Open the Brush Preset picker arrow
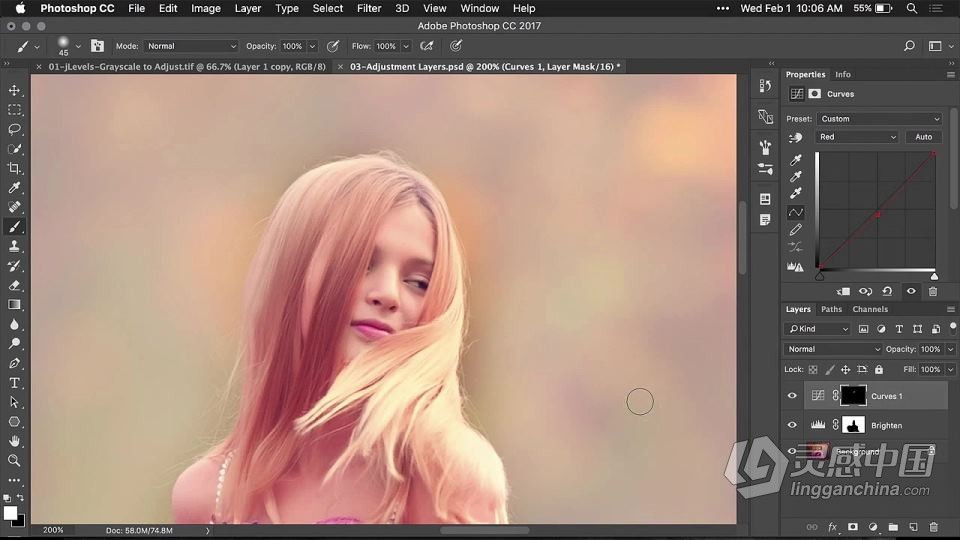Screen dimensions: 960x540 click(78, 46)
